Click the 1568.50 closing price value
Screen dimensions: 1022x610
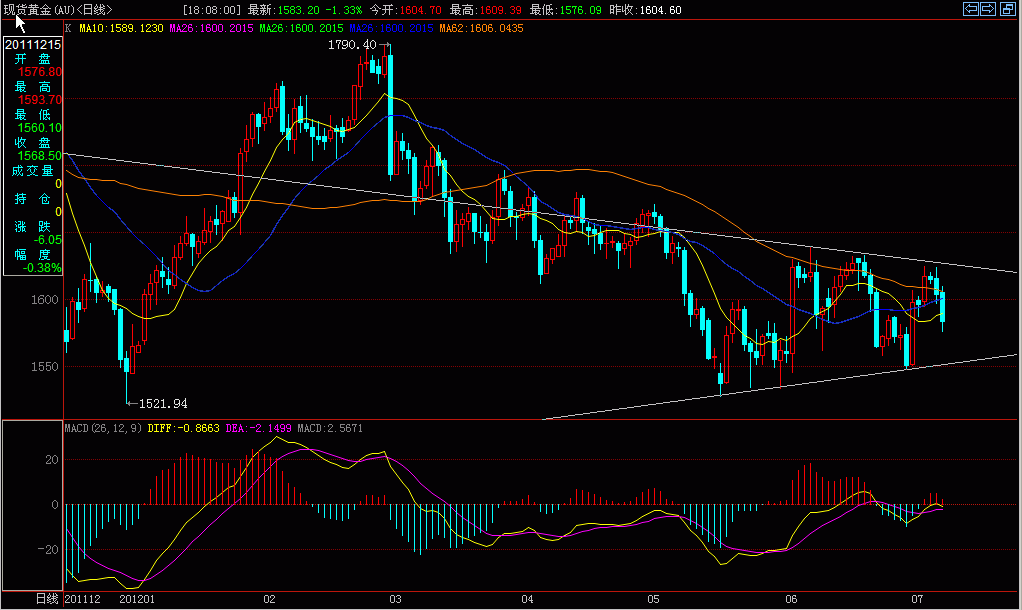(39, 156)
